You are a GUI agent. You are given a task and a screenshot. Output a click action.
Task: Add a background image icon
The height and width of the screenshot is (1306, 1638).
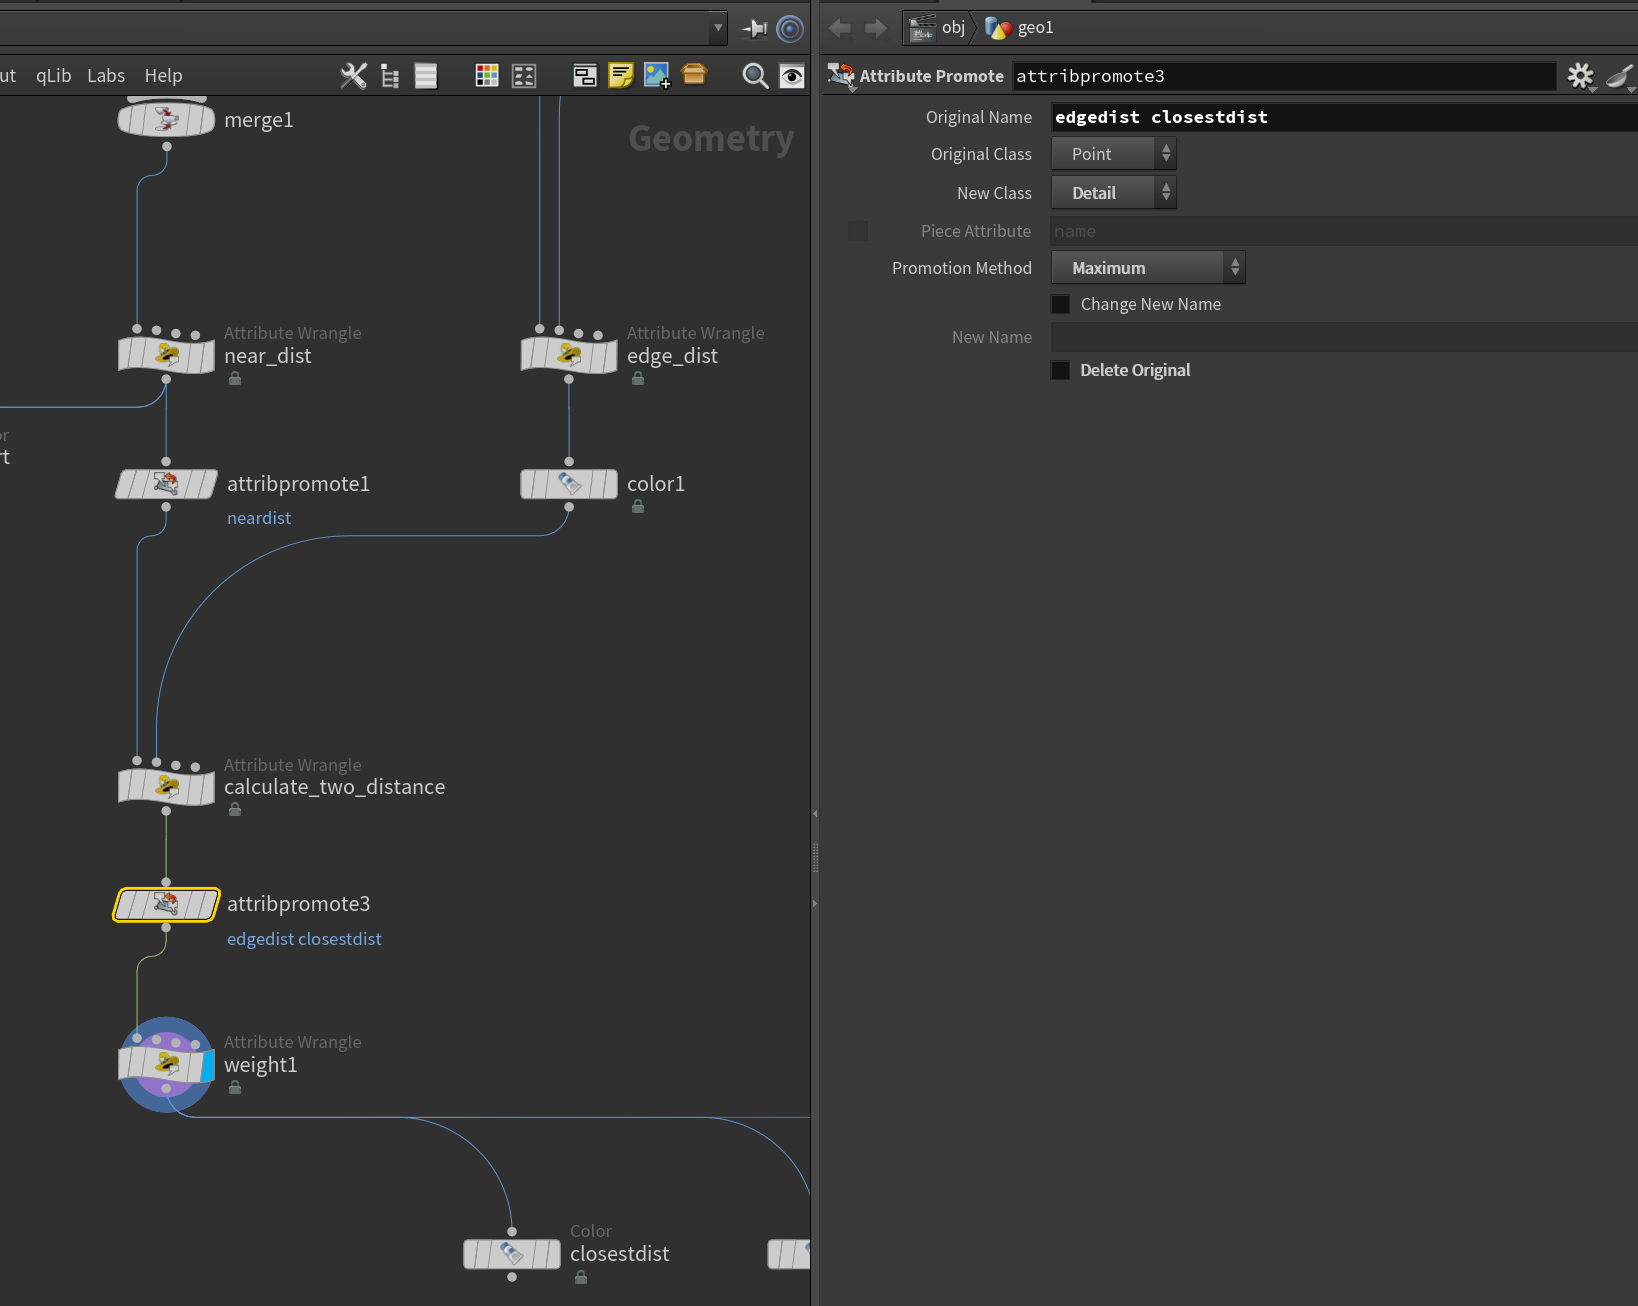click(x=657, y=76)
